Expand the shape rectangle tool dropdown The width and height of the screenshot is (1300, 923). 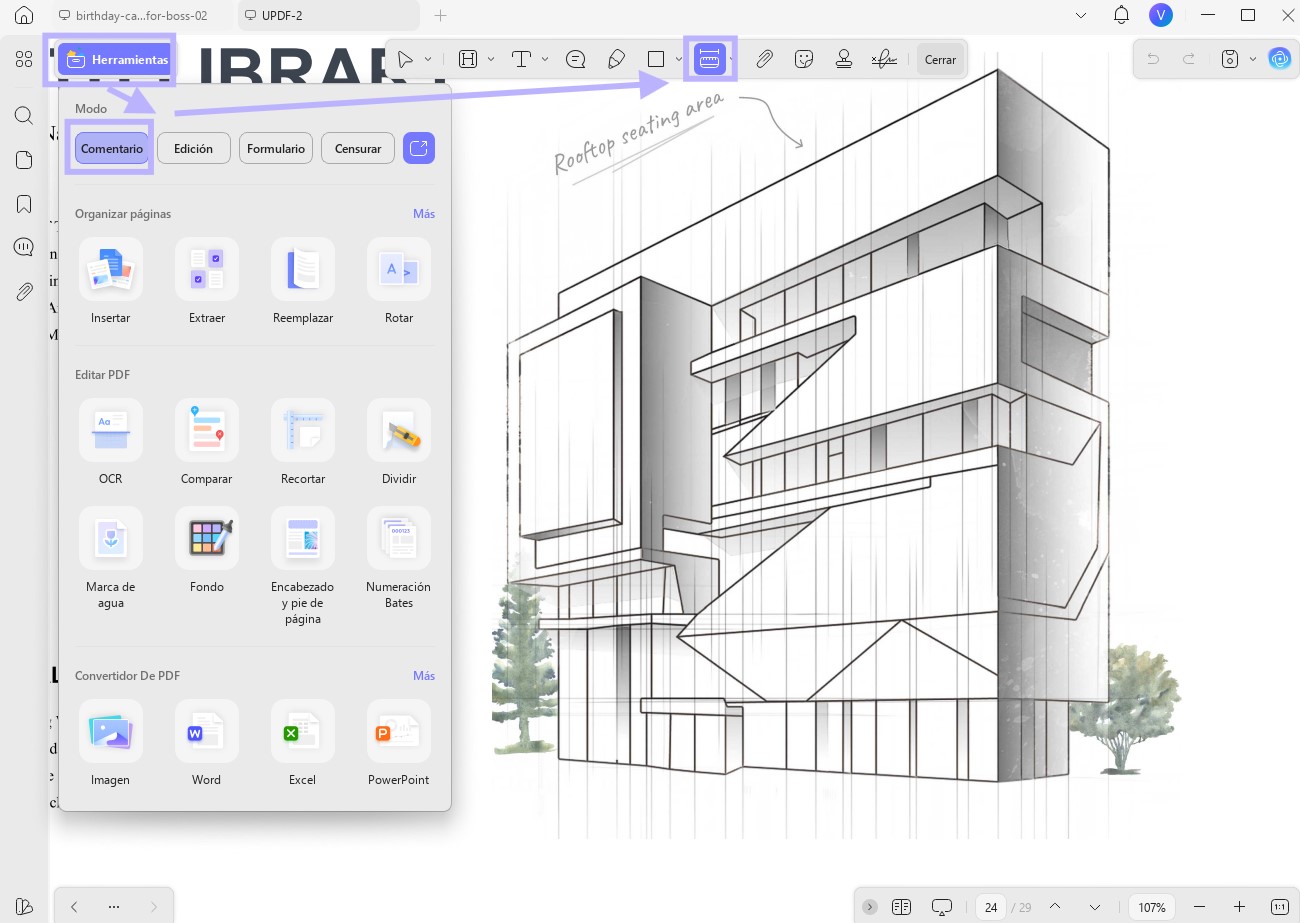pyautogui.click(x=678, y=59)
